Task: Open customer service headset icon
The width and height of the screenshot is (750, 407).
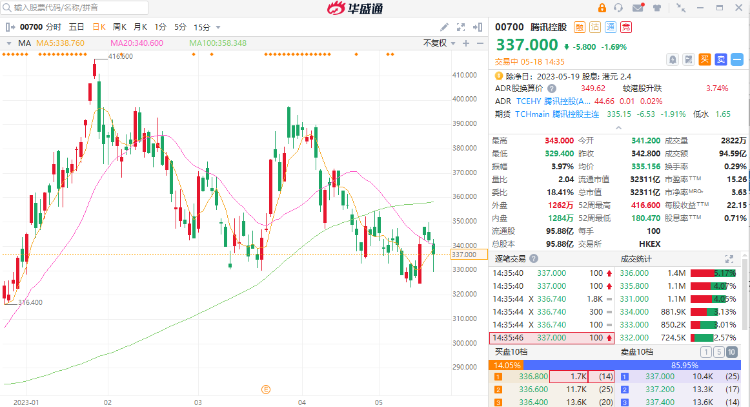Action: 618,8
